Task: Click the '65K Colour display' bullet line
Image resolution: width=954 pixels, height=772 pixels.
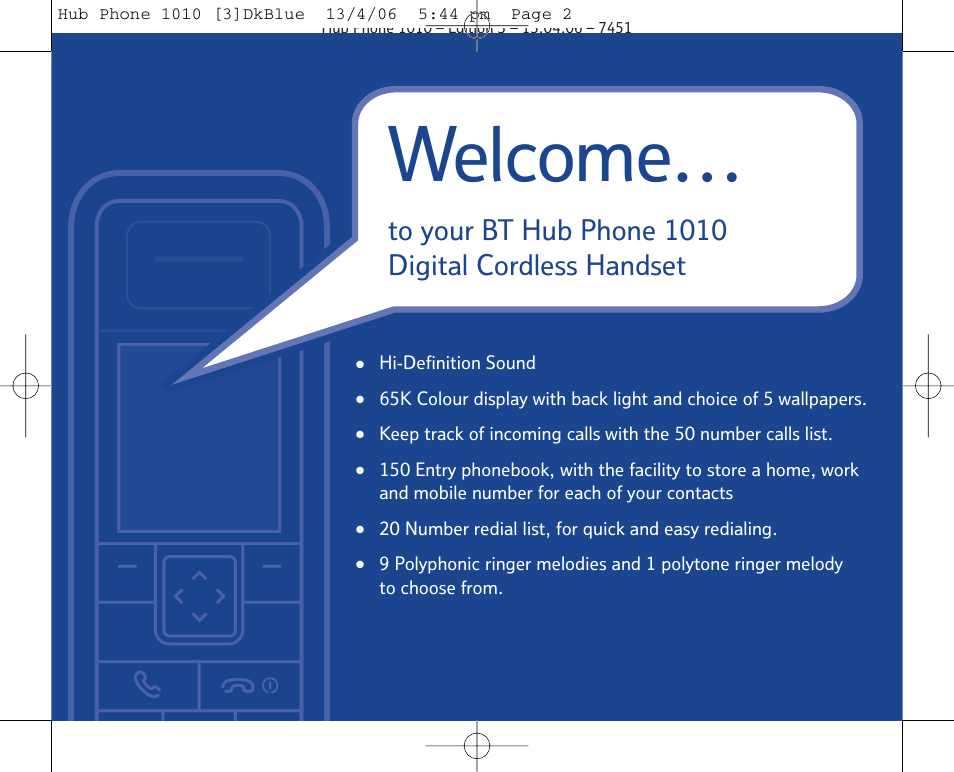Action: coord(622,399)
